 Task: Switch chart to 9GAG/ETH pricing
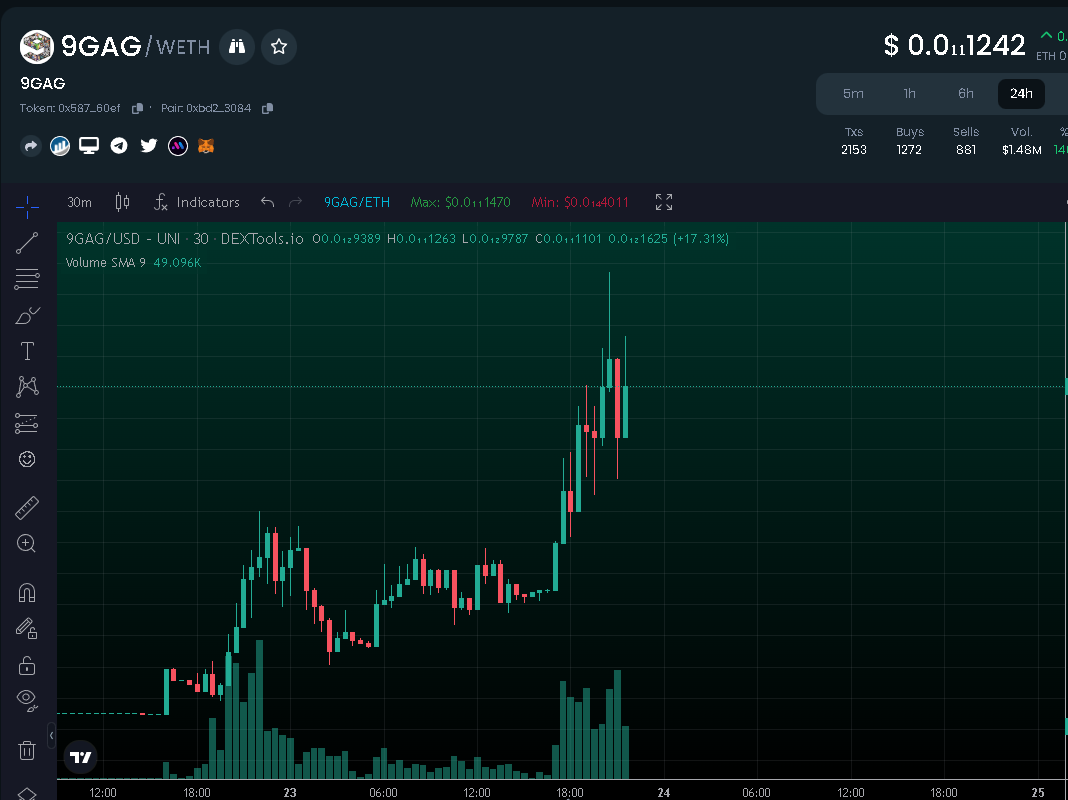tap(357, 202)
